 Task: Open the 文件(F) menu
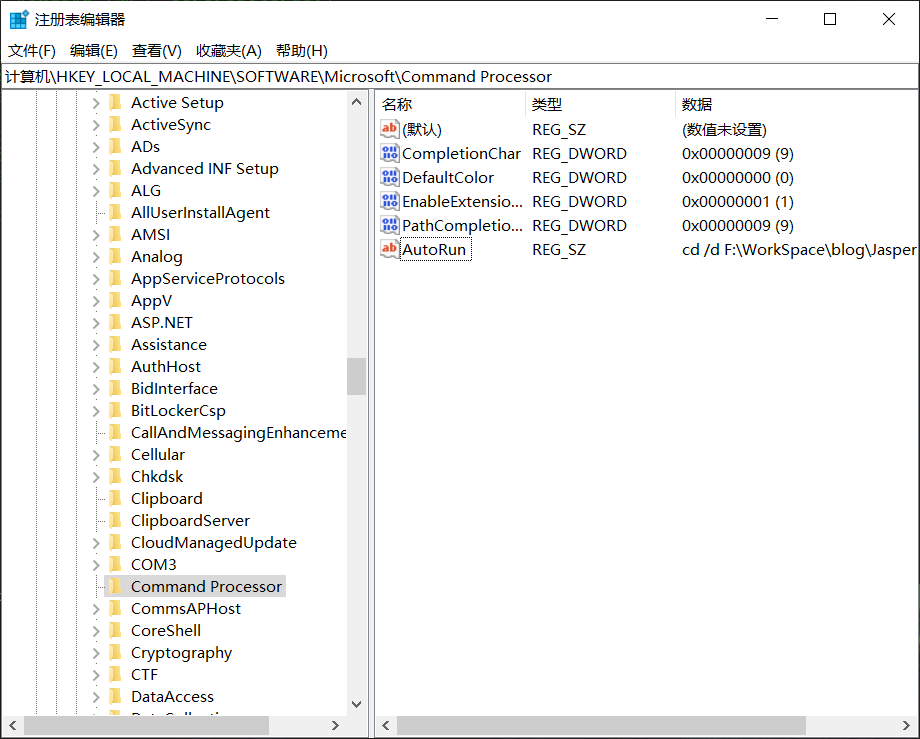(x=32, y=50)
